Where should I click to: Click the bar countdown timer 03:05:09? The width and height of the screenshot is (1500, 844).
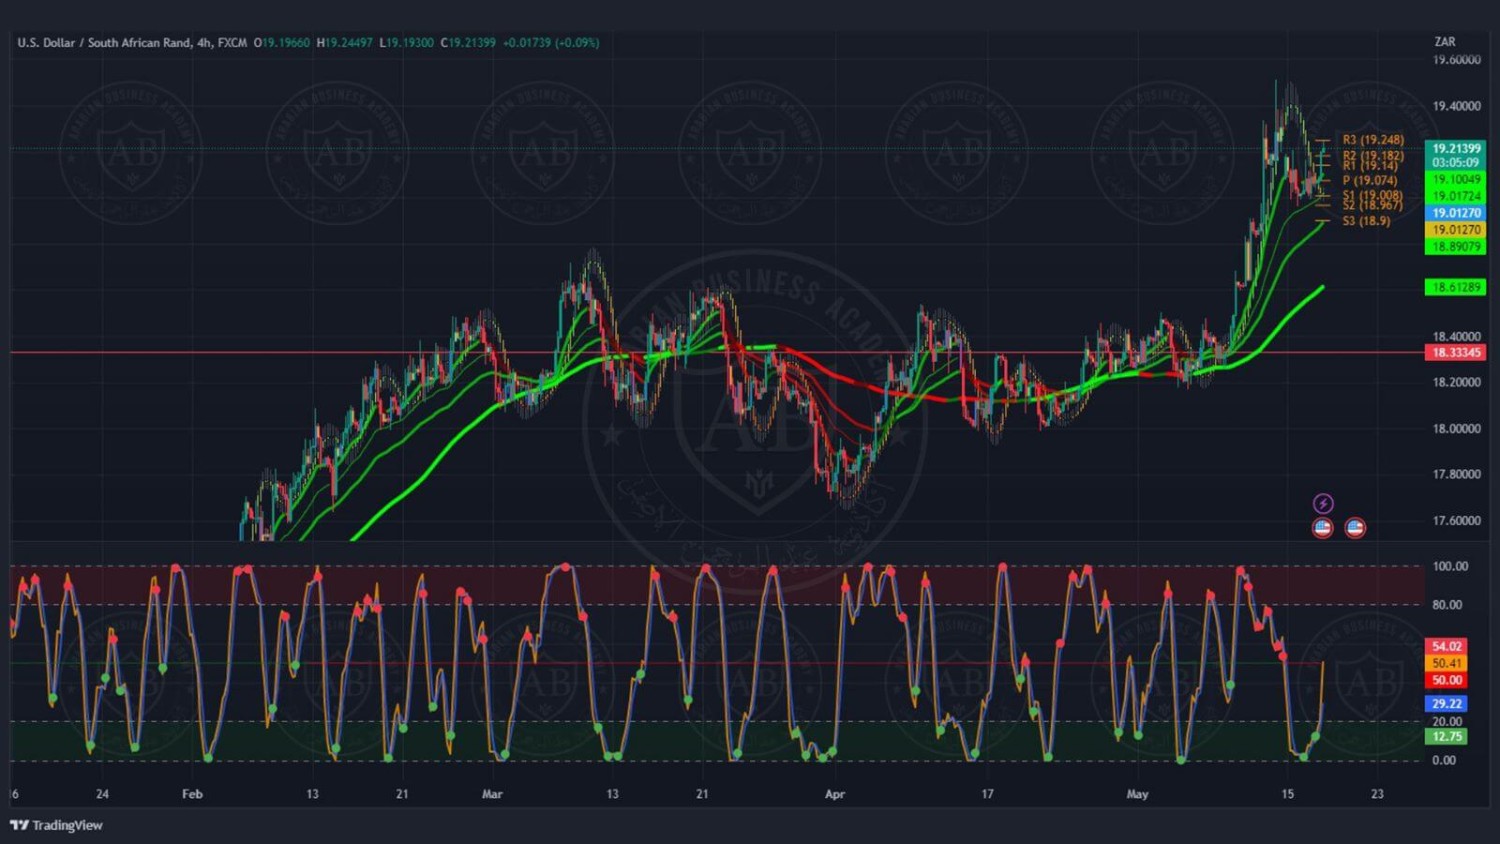tap(1455, 162)
